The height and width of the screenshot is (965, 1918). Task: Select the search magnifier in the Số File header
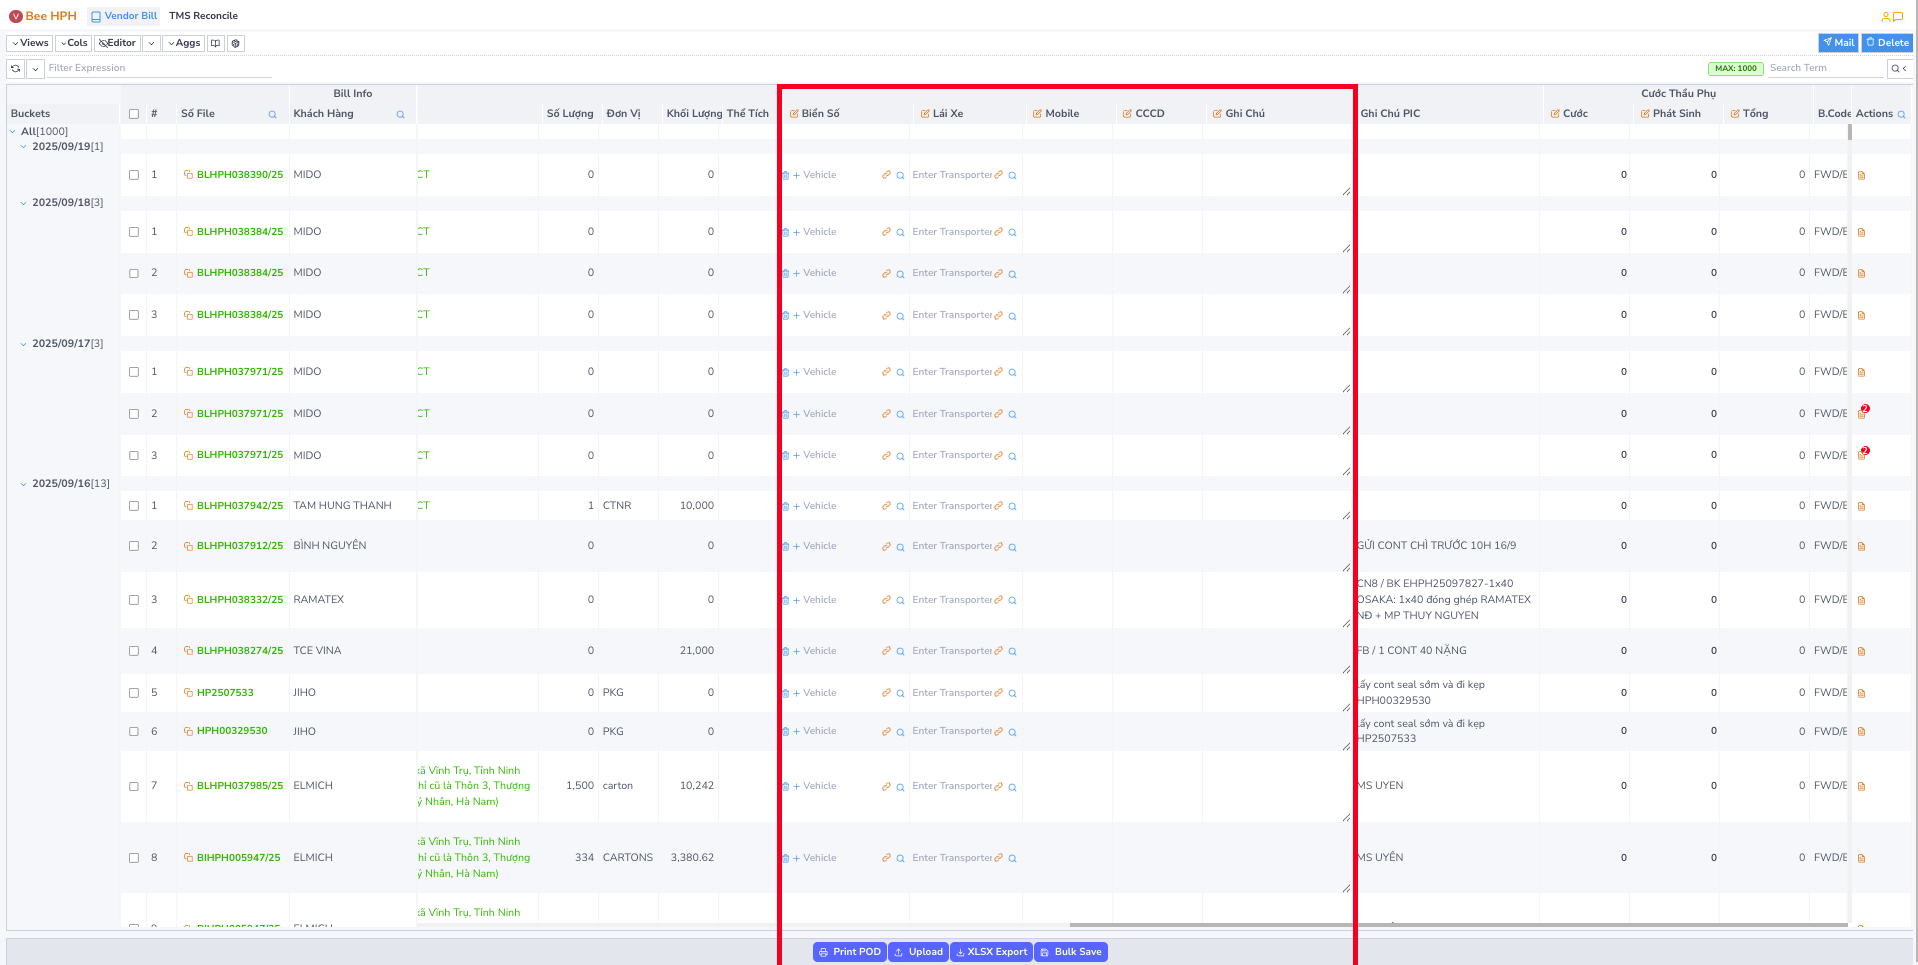pyautogui.click(x=272, y=113)
